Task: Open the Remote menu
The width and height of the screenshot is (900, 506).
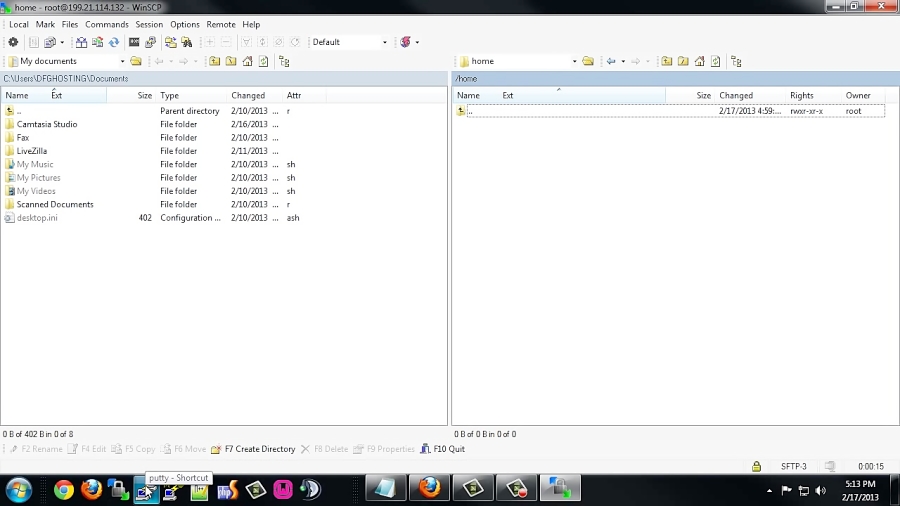Action: (x=221, y=24)
